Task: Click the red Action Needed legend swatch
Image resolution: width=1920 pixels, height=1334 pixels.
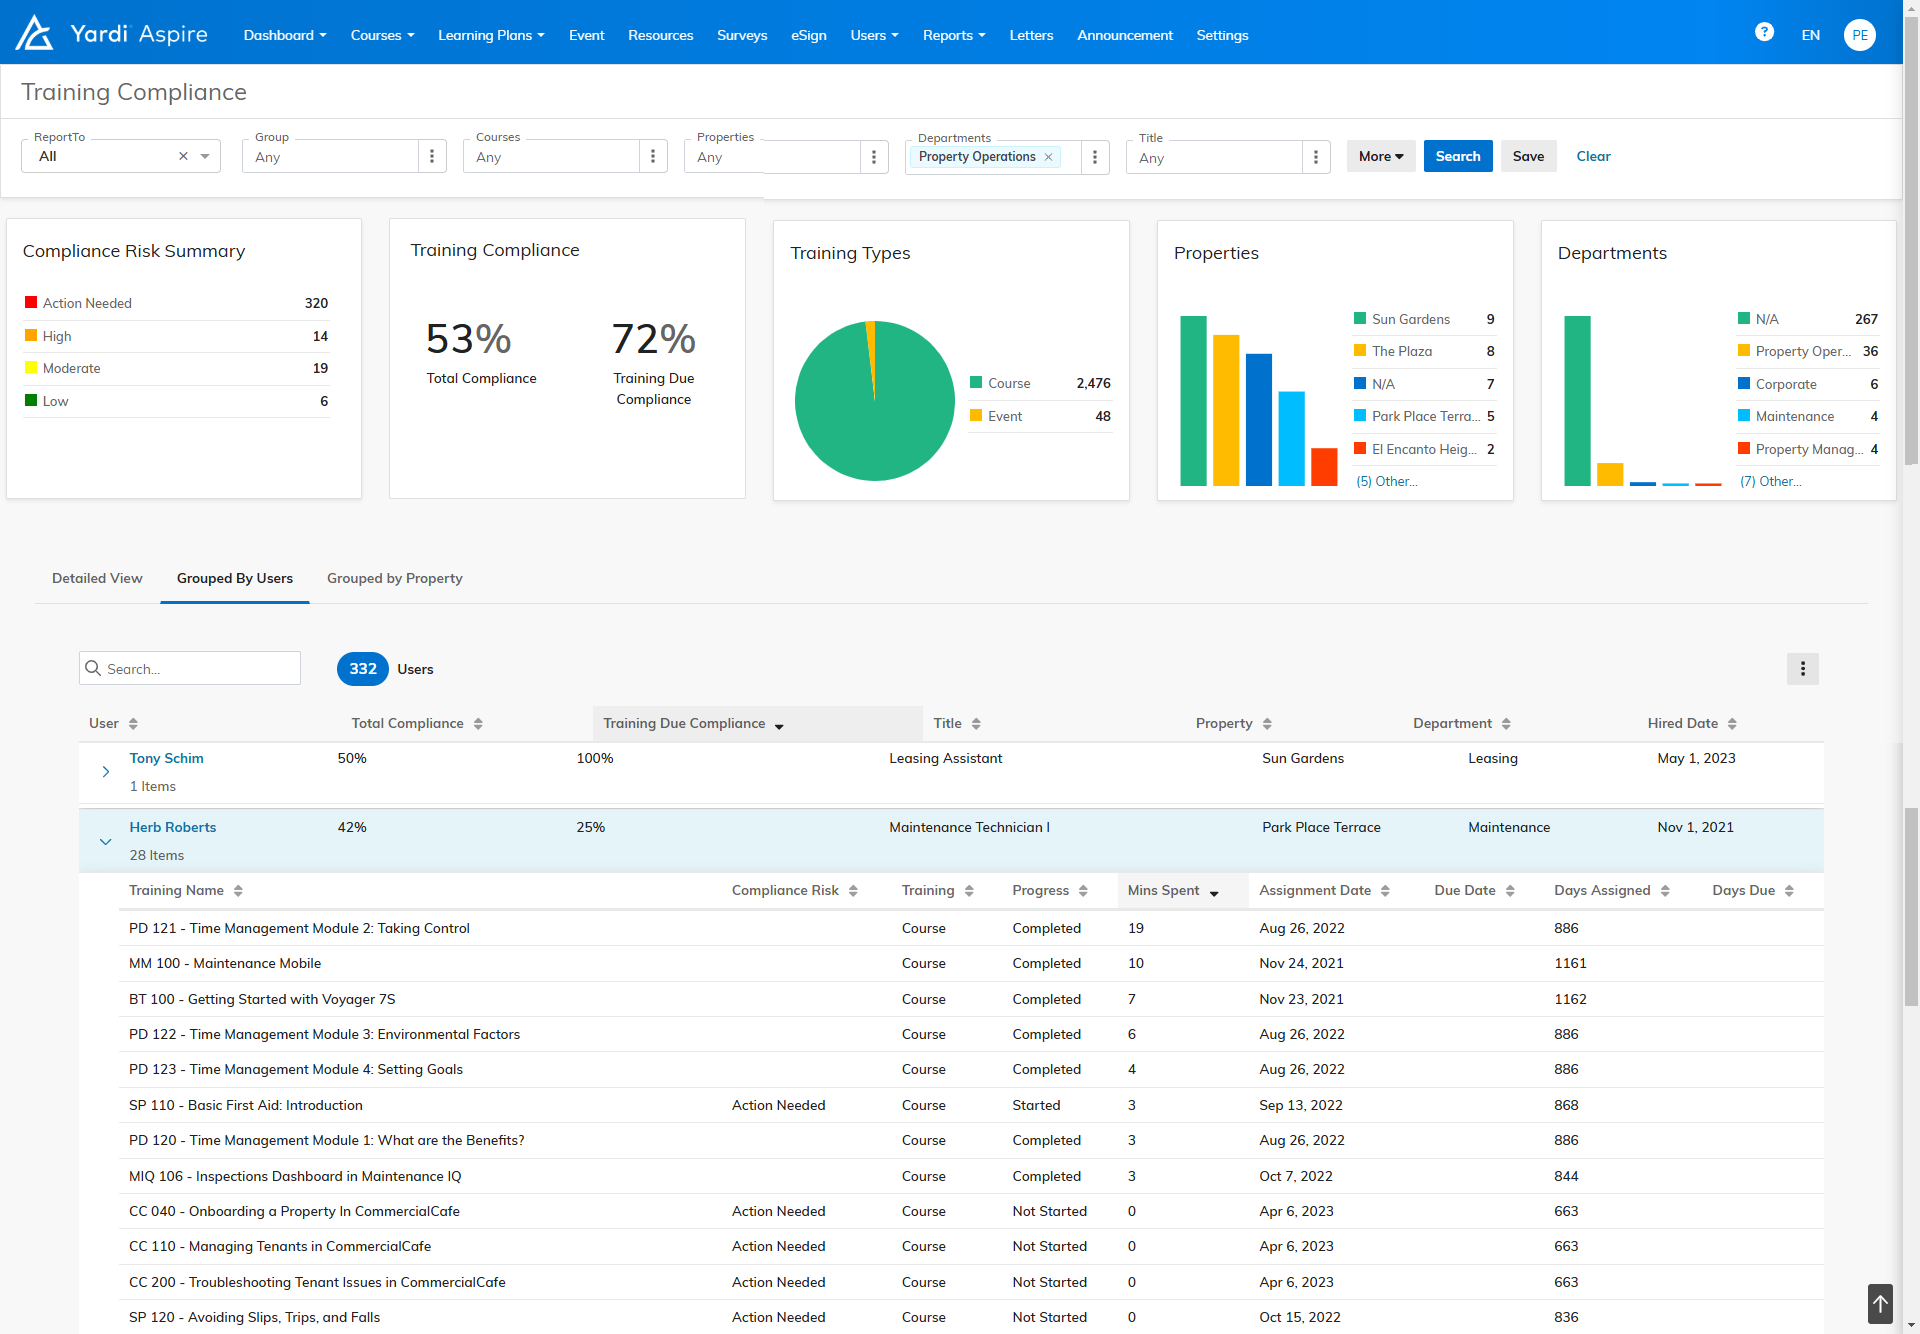Action: point(31,302)
